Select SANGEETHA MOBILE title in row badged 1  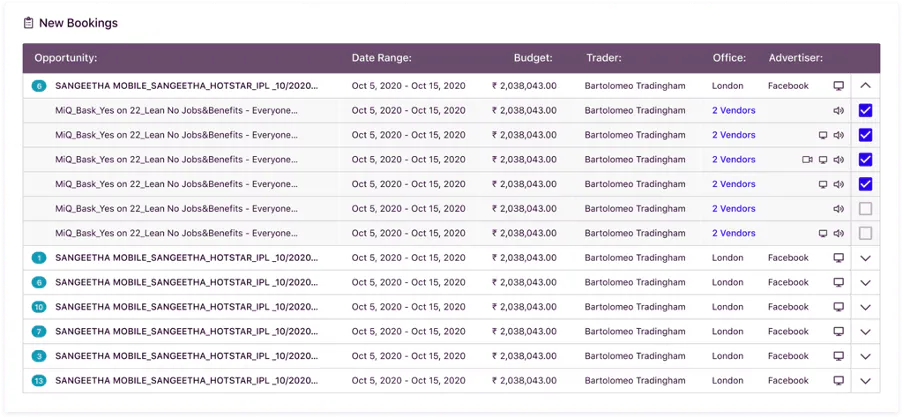[x=186, y=258]
